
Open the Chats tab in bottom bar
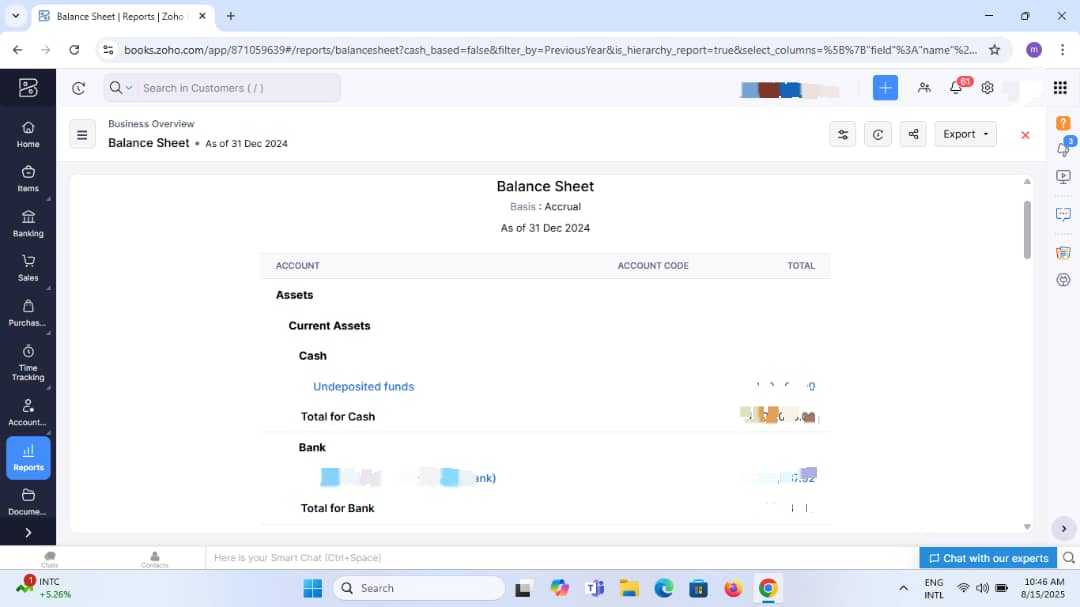coord(50,559)
